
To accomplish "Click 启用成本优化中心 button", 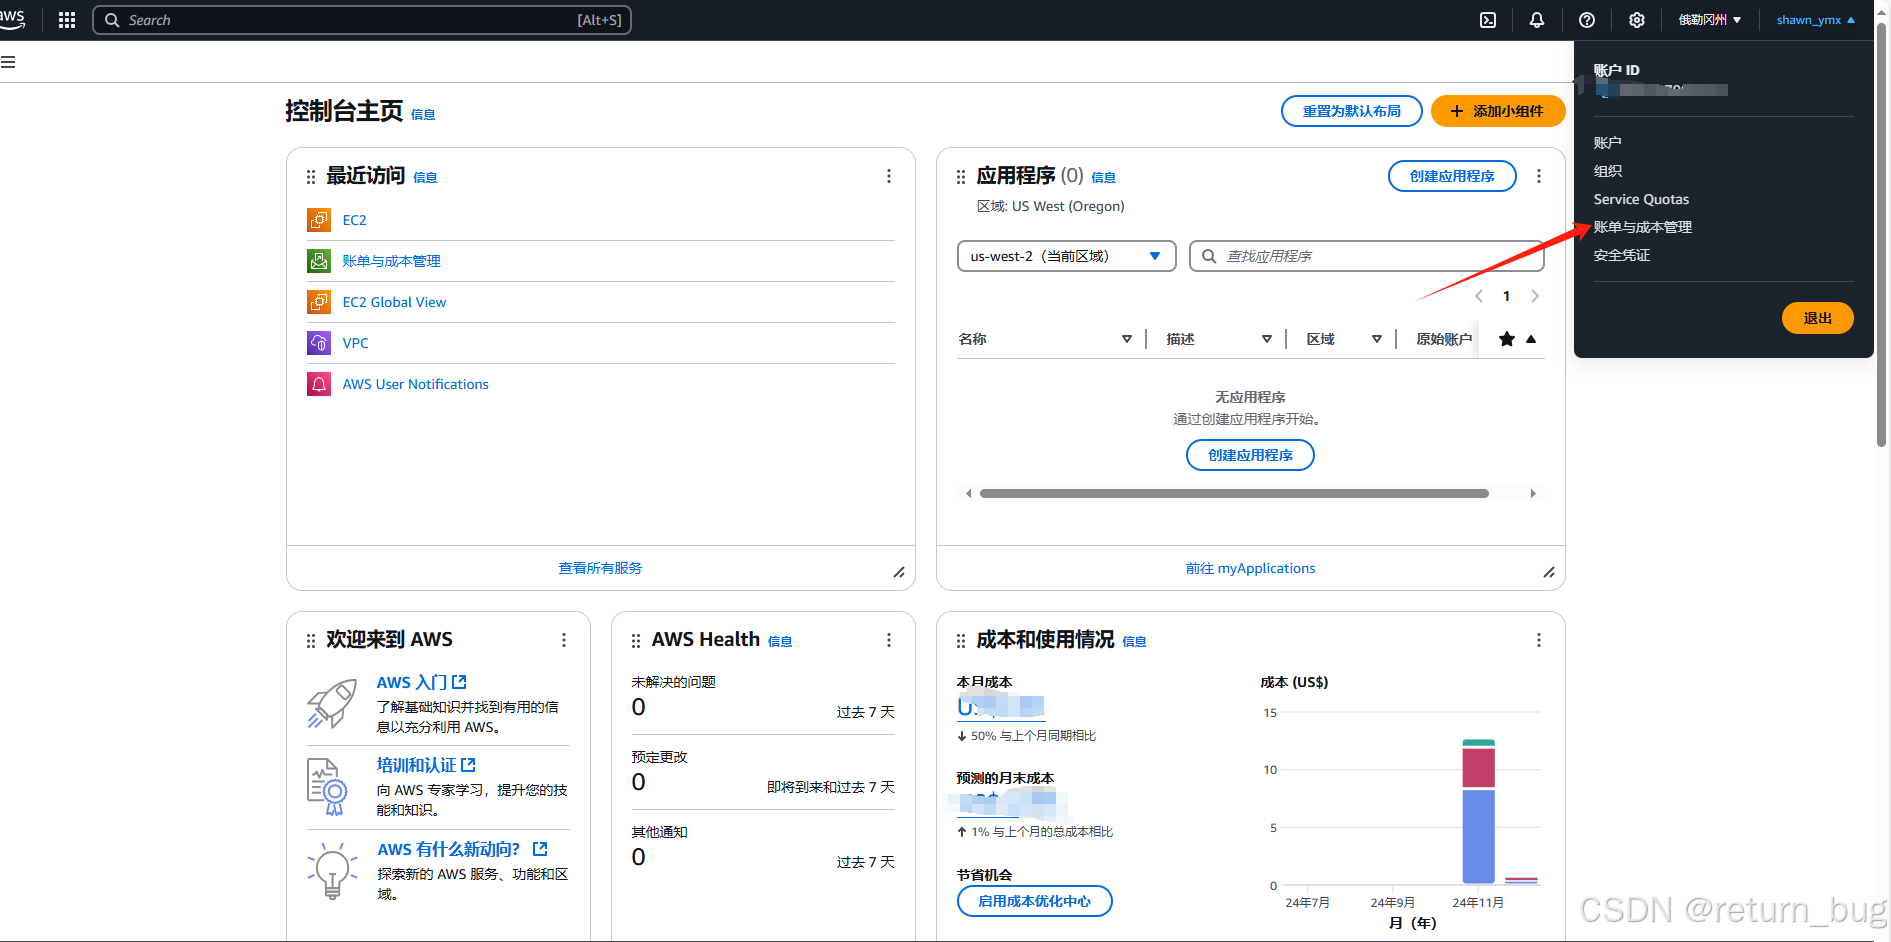I will coord(1034,901).
